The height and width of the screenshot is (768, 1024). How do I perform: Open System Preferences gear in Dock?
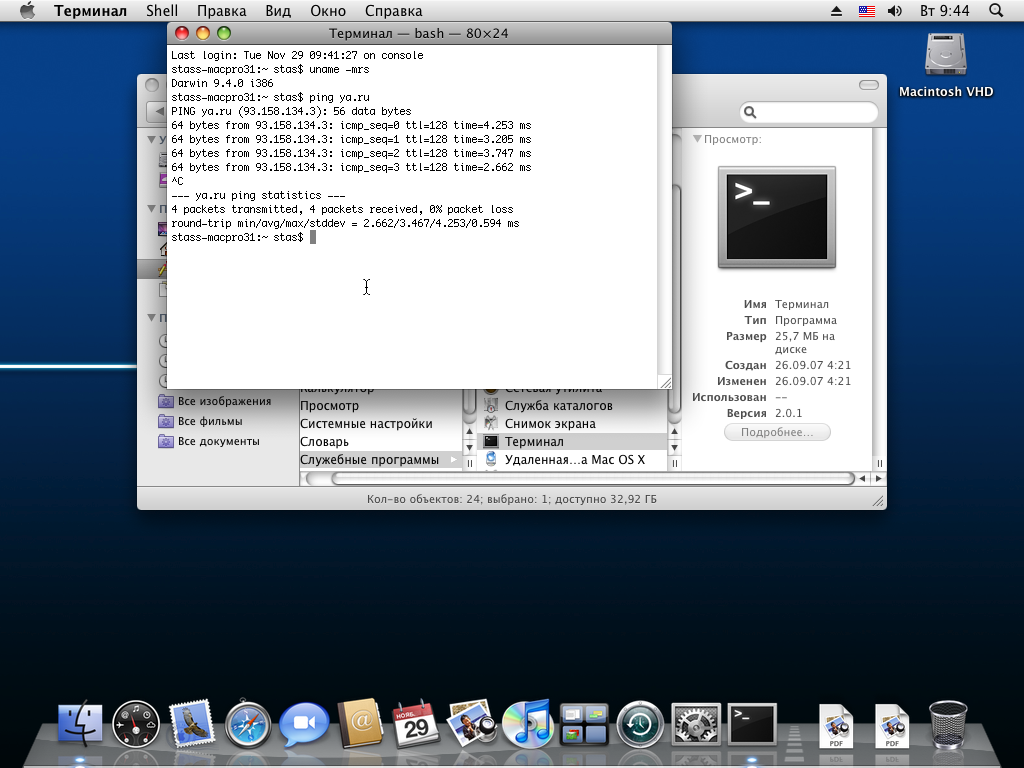(696, 723)
